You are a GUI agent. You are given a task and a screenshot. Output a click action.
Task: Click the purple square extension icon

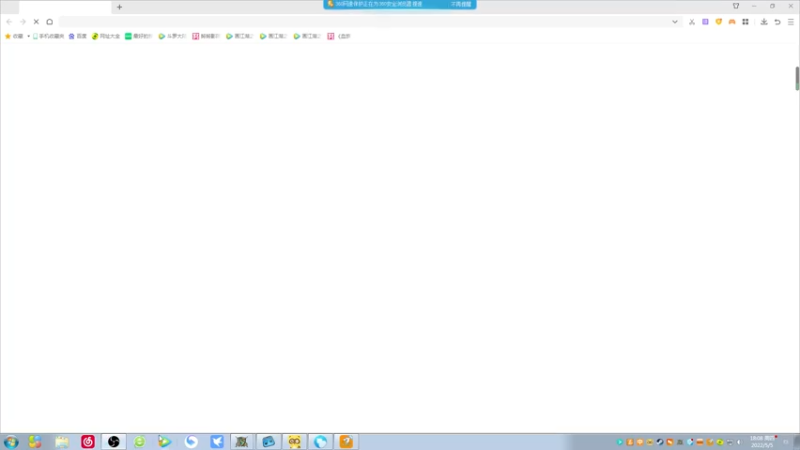pos(705,22)
